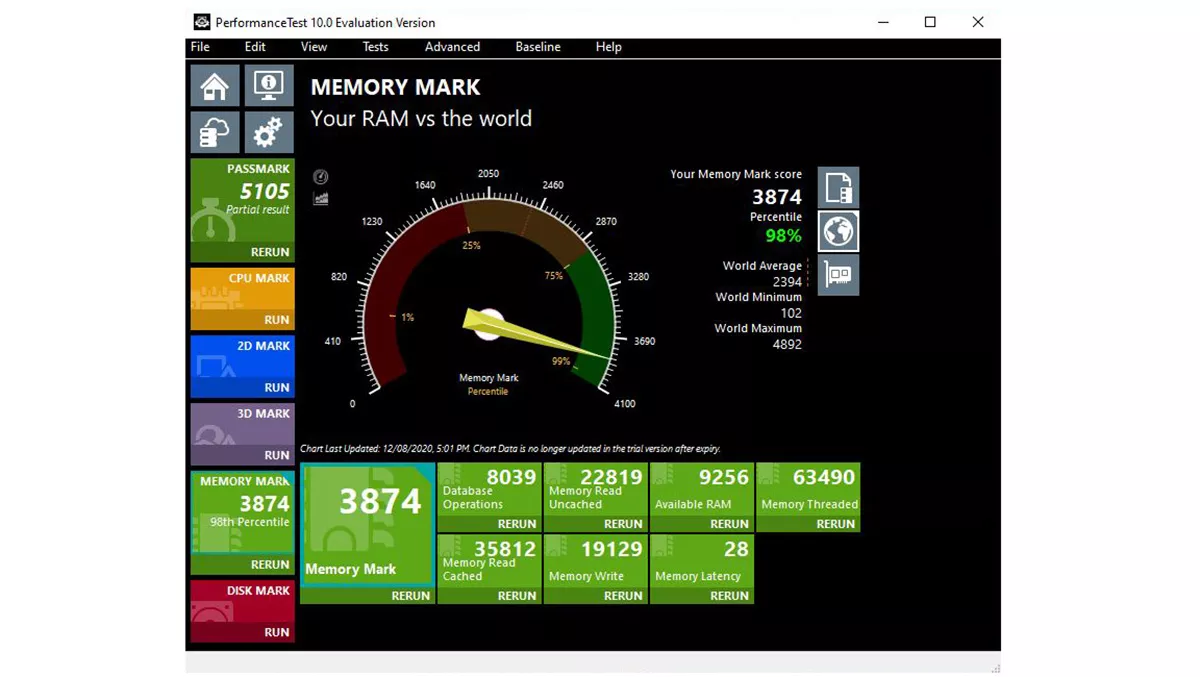Open the Help menu
Image resolution: width=1200 pixels, height=677 pixels.
tap(608, 47)
